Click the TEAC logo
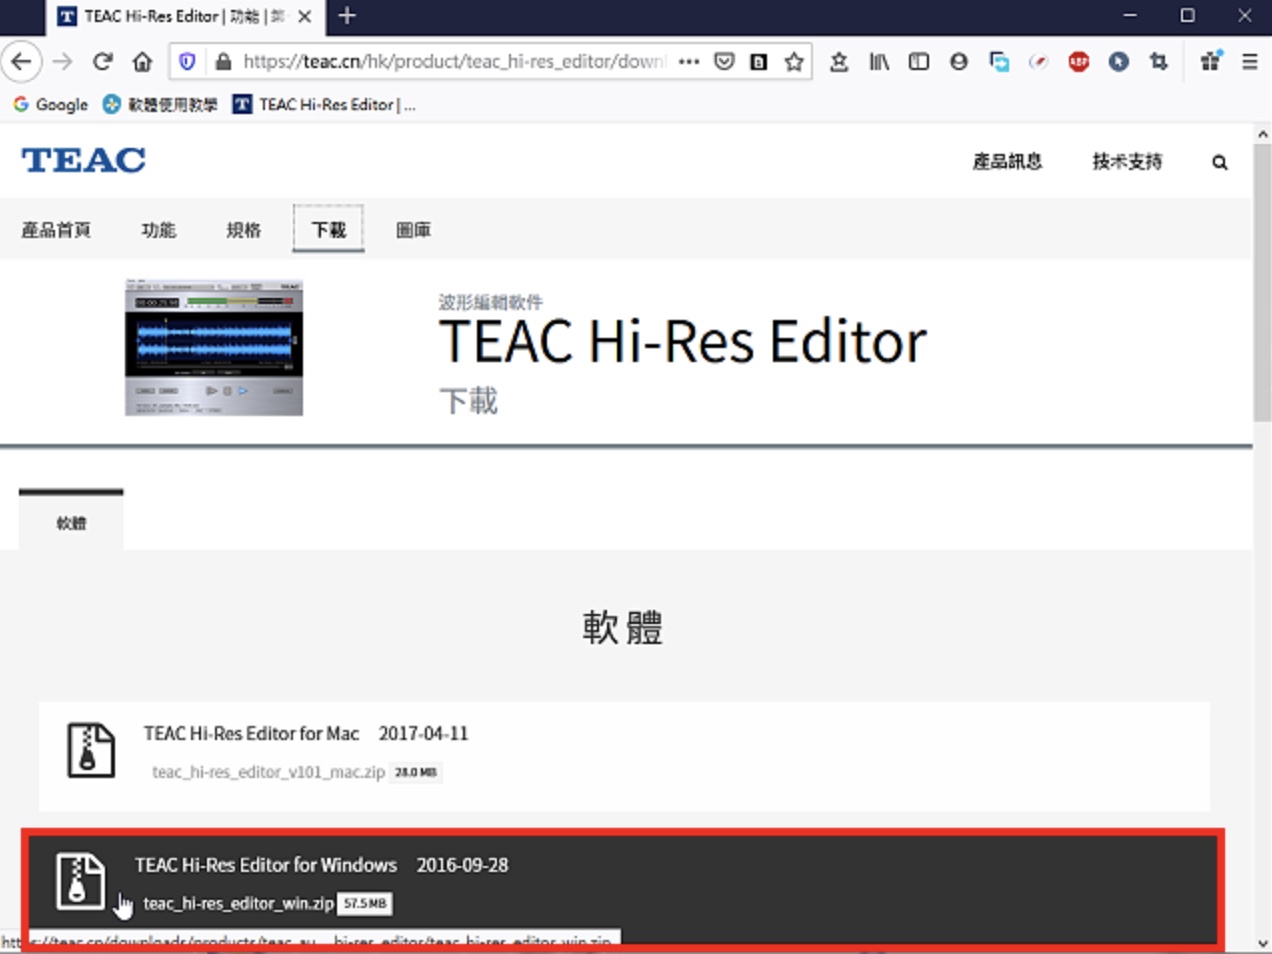1272x954 pixels. coord(84,160)
